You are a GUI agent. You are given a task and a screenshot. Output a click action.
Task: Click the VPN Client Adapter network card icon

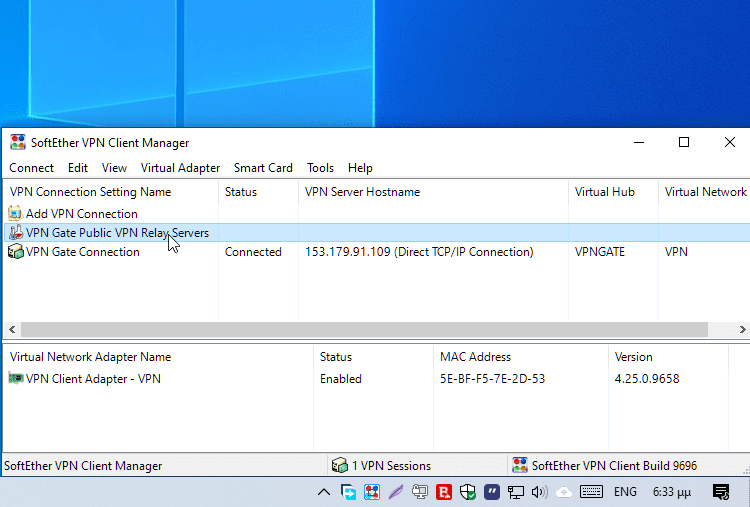16,378
